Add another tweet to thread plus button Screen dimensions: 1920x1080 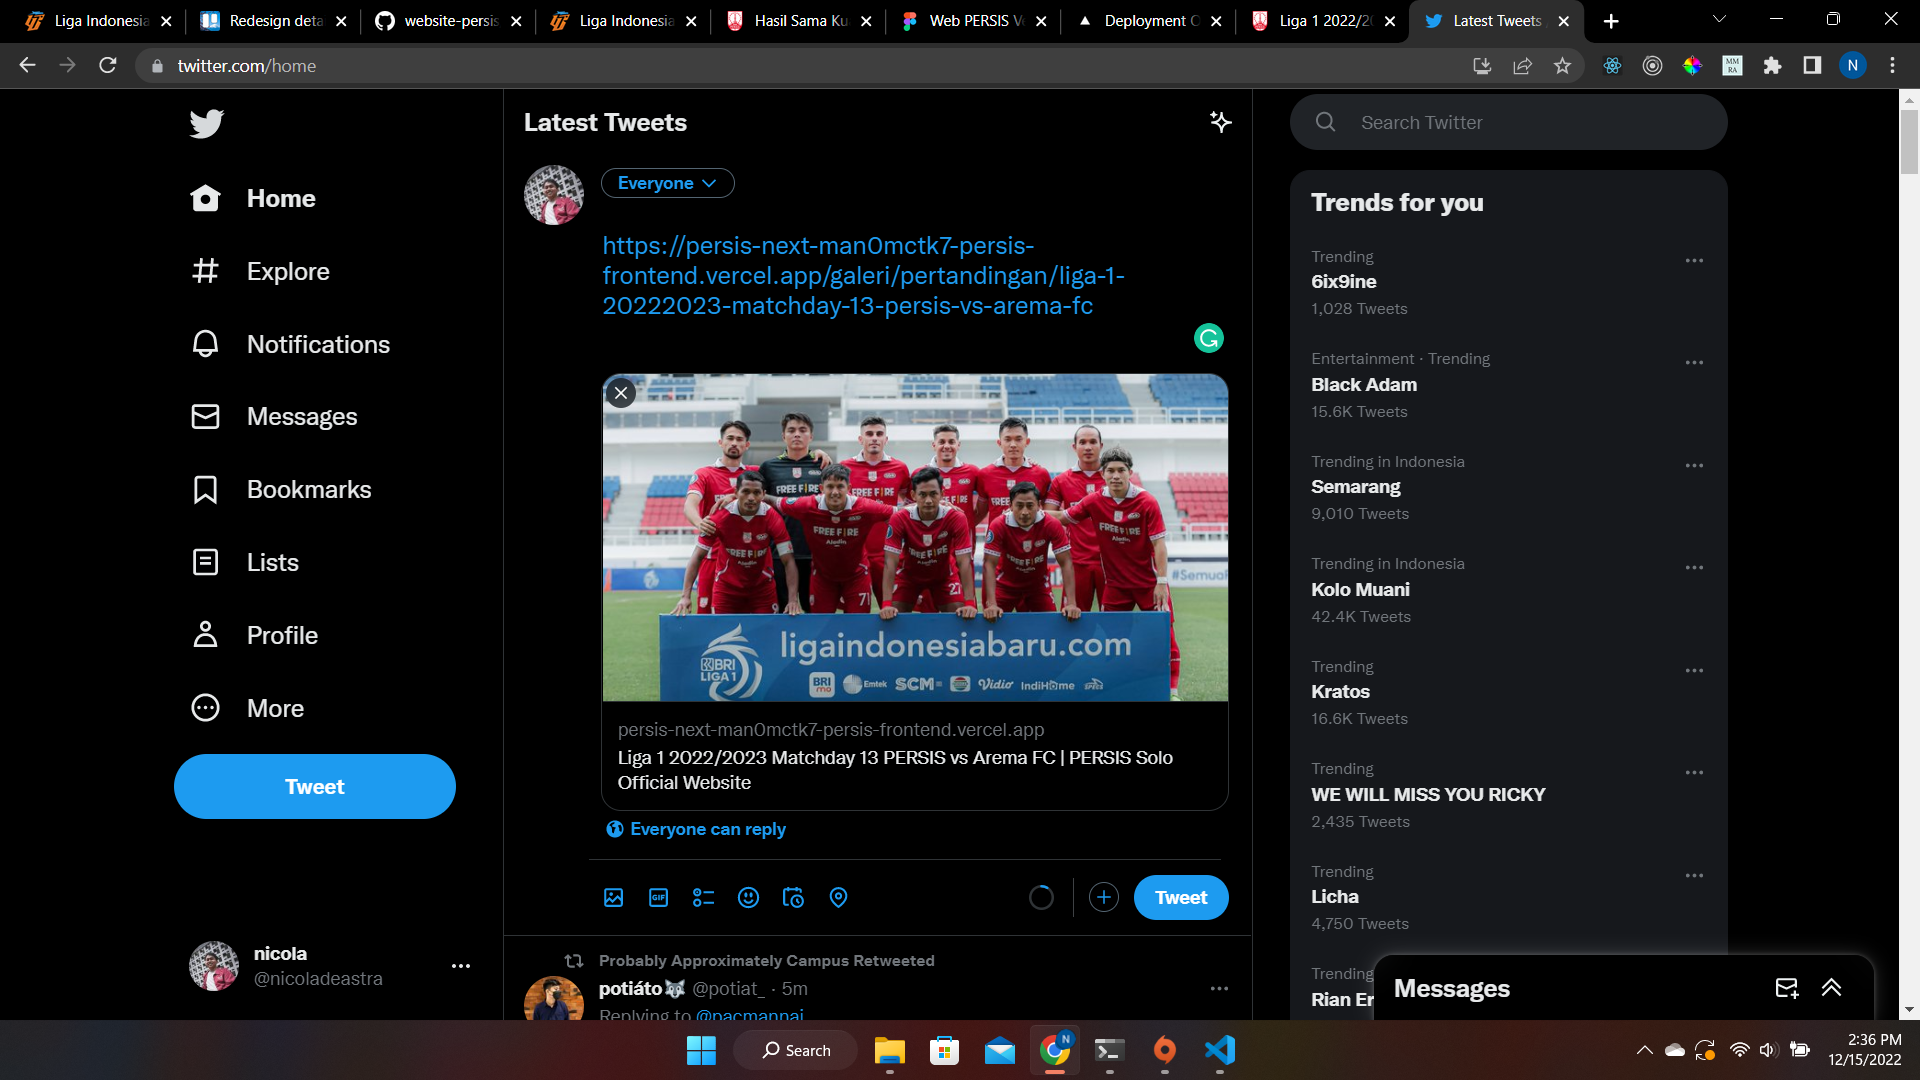(1104, 898)
